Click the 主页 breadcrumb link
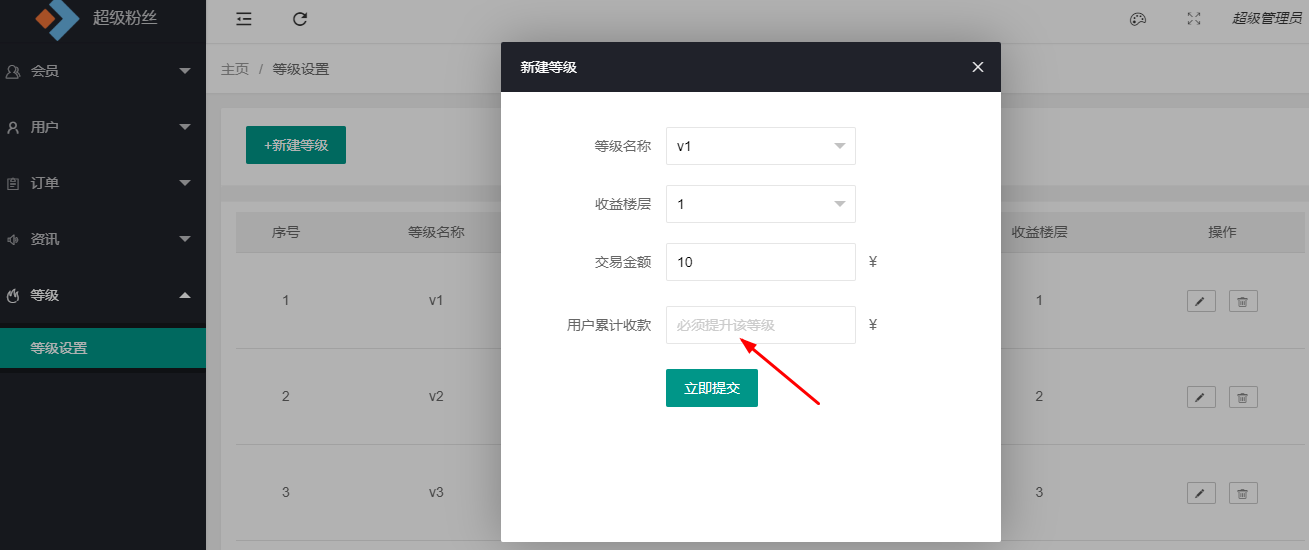1309x550 pixels. pyautogui.click(x=235, y=69)
